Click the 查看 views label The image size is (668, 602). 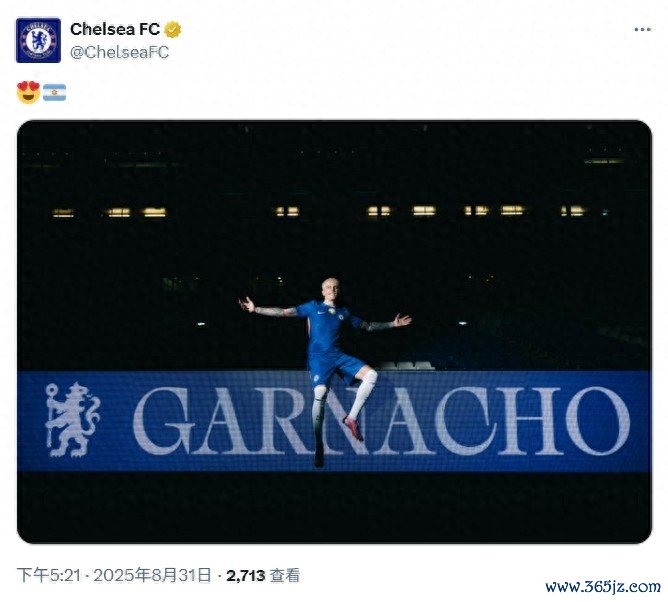point(285,576)
